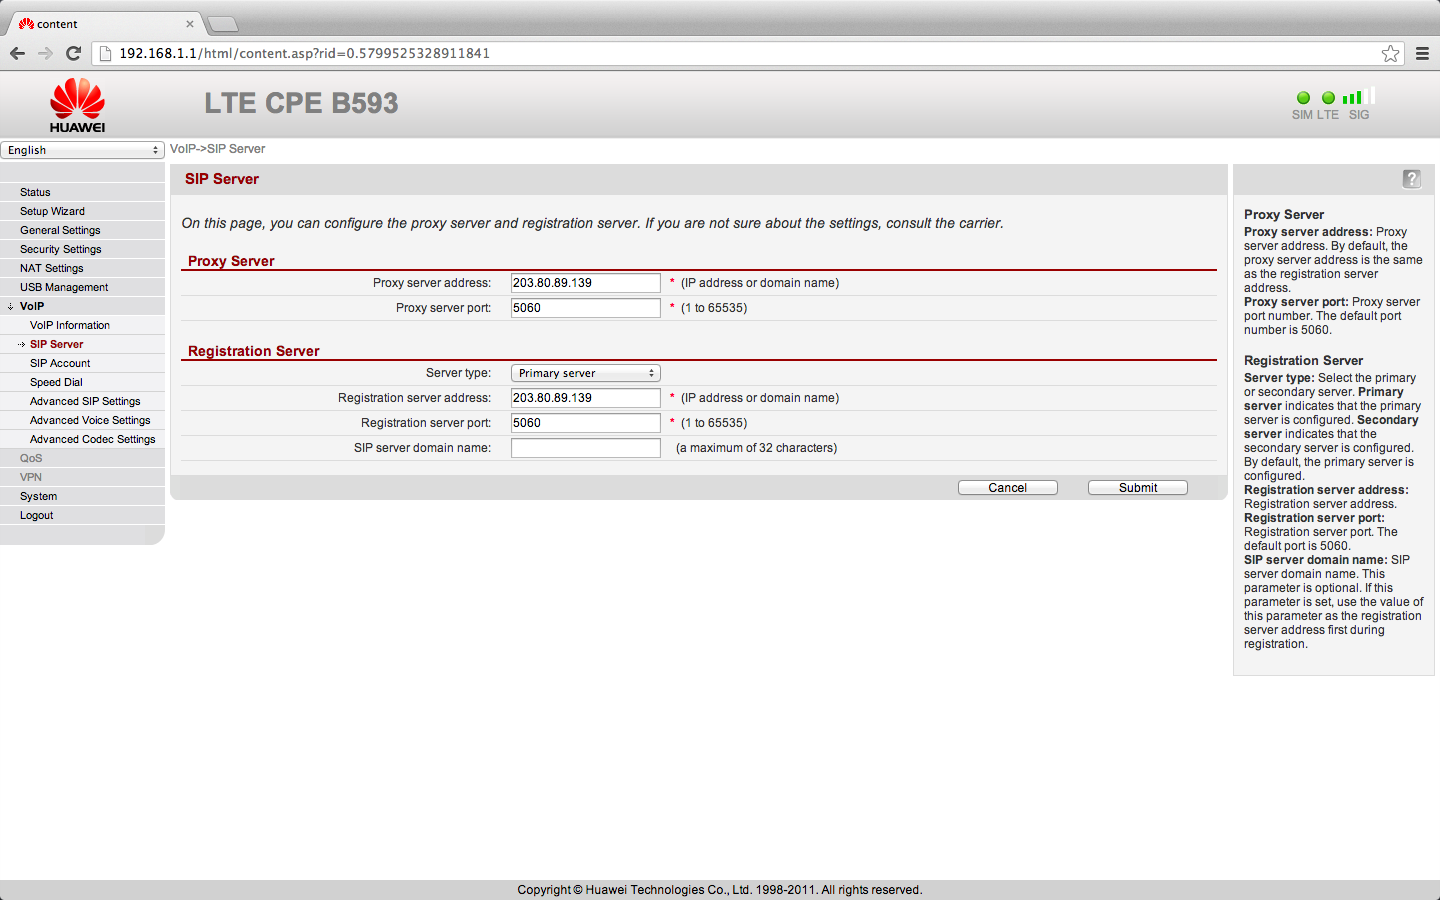Image resolution: width=1440 pixels, height=900 pixels.
Task: Collapse the VoIP menu section
Action: (32, 306)
